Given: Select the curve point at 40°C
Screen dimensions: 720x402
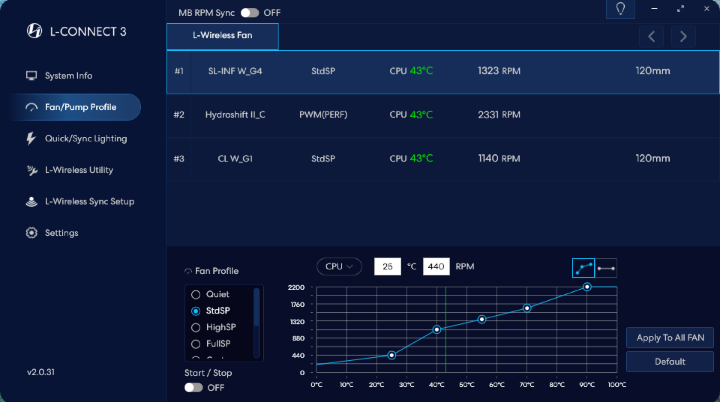Looking at the screenshot, I should [x=437, y=329].
